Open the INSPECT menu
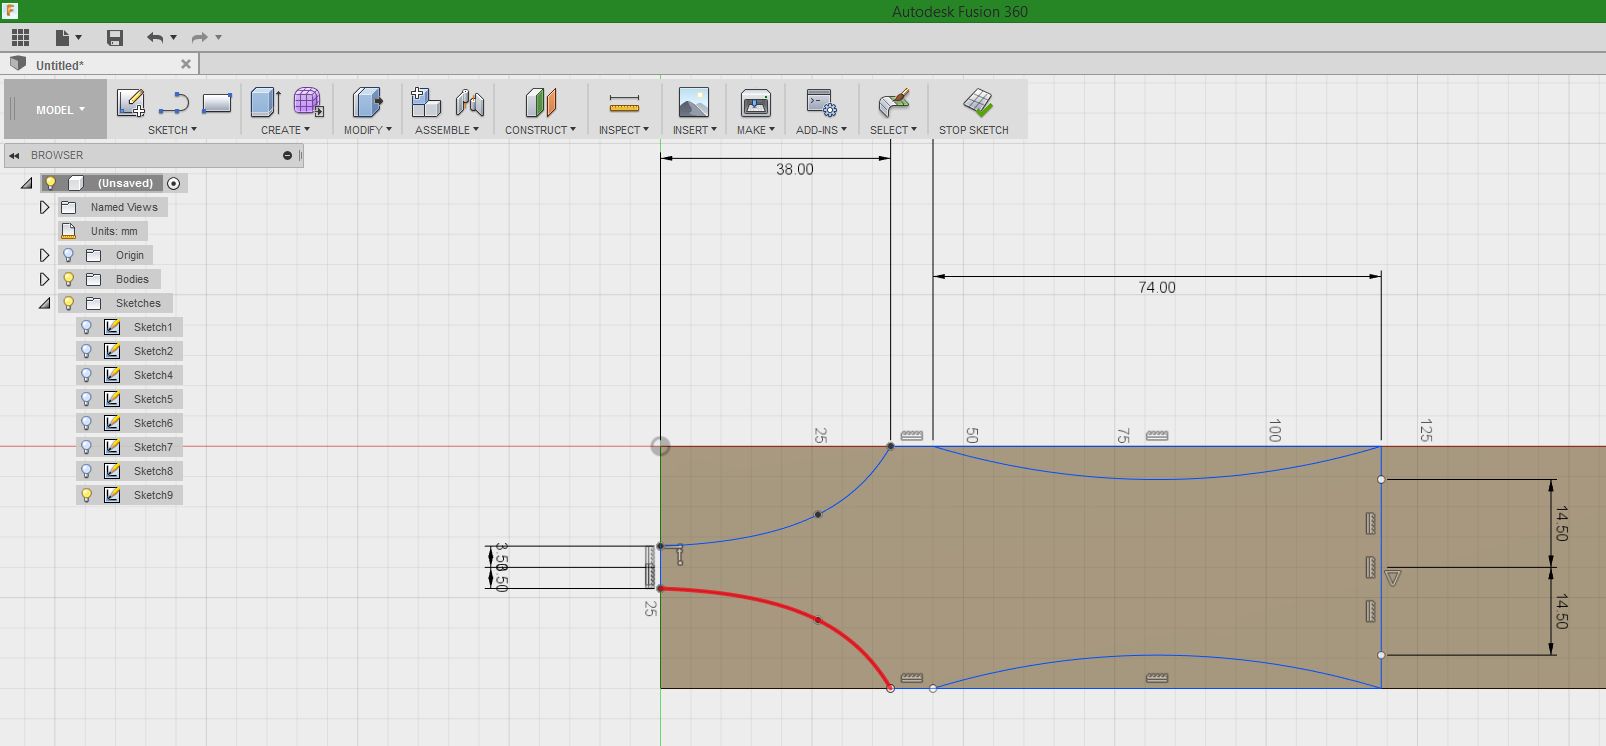 624,130
